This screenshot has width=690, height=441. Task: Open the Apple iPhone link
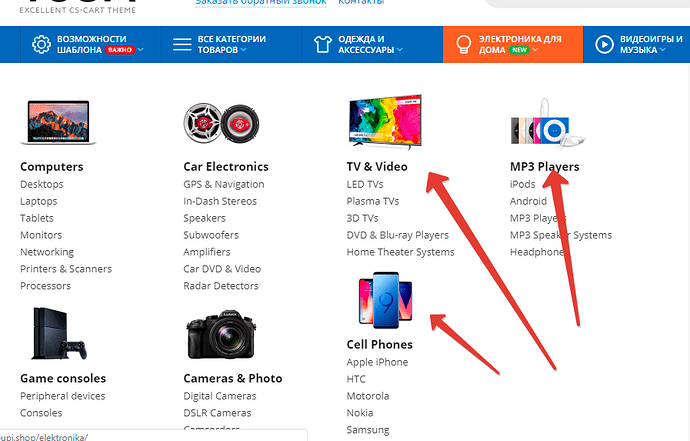pos(378,362)
